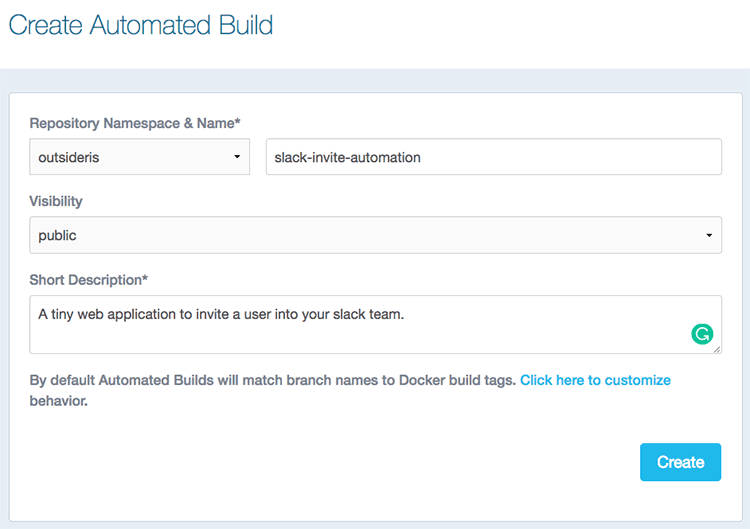Grab the description textarea resize handle
Screen dimensions: 750x529
pos(717,350)
